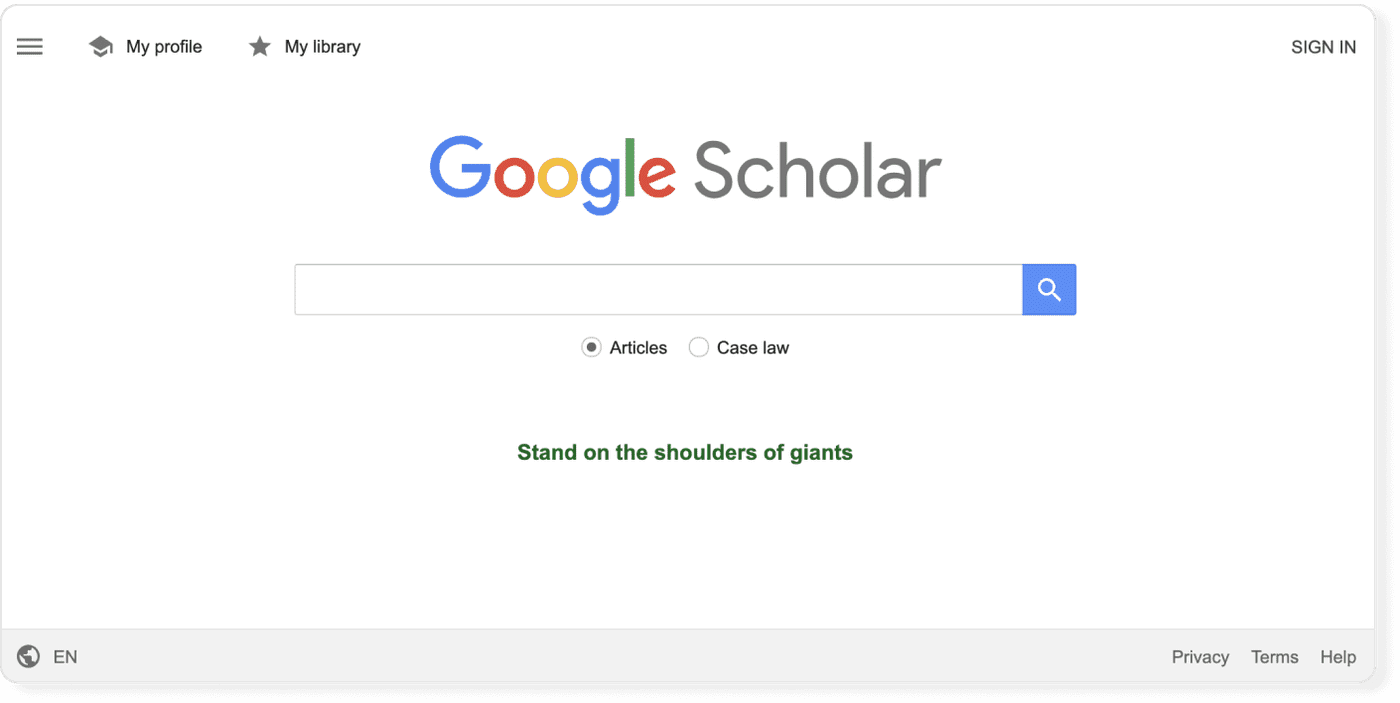Viewport: 1400px width, 703px height.
Task: Open the hamburger navigation menu
Action: point(29,46)
